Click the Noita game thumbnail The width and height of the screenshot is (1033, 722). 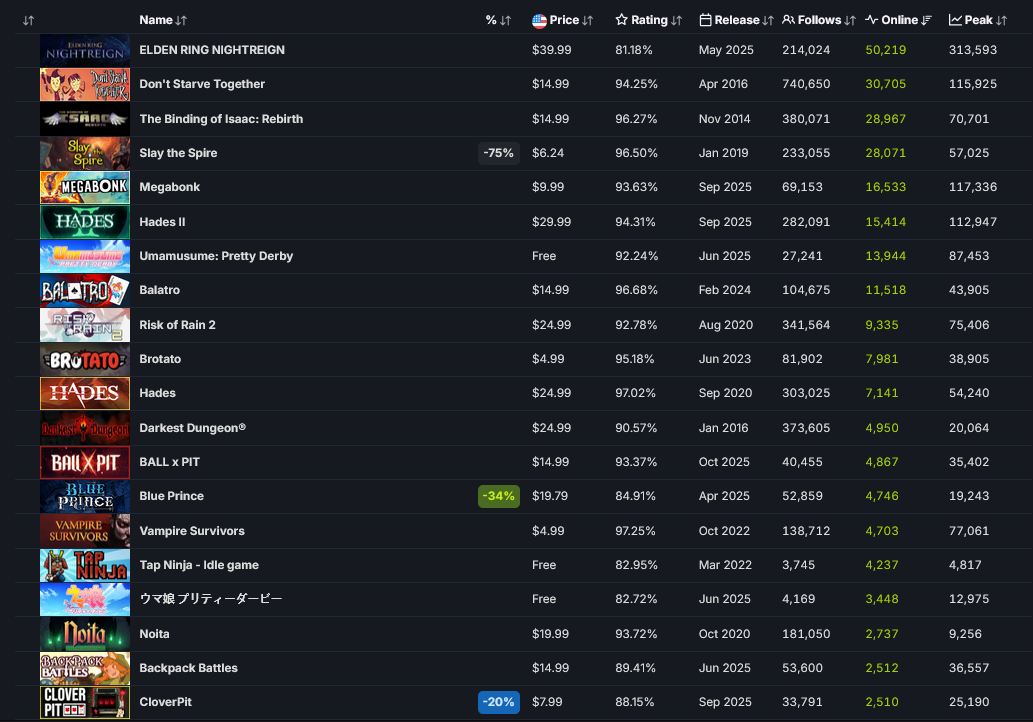point(85,634)
